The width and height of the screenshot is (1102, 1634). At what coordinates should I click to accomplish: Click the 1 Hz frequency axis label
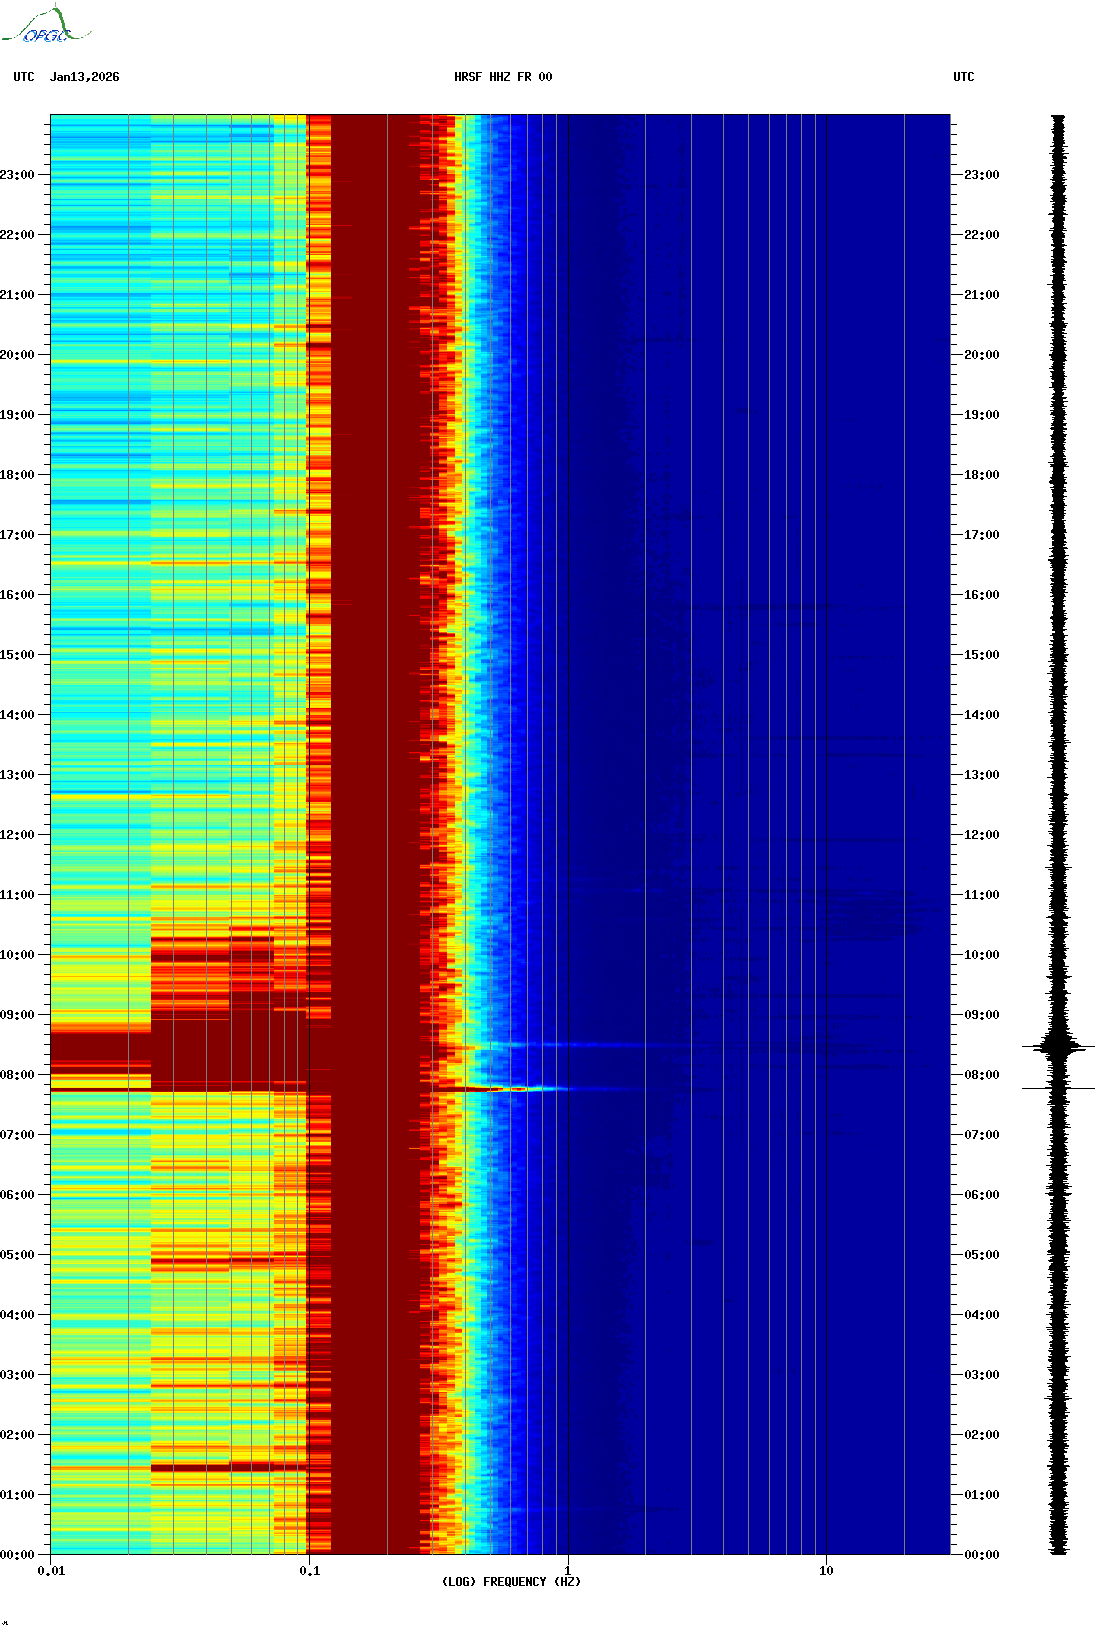[568, 1571]
